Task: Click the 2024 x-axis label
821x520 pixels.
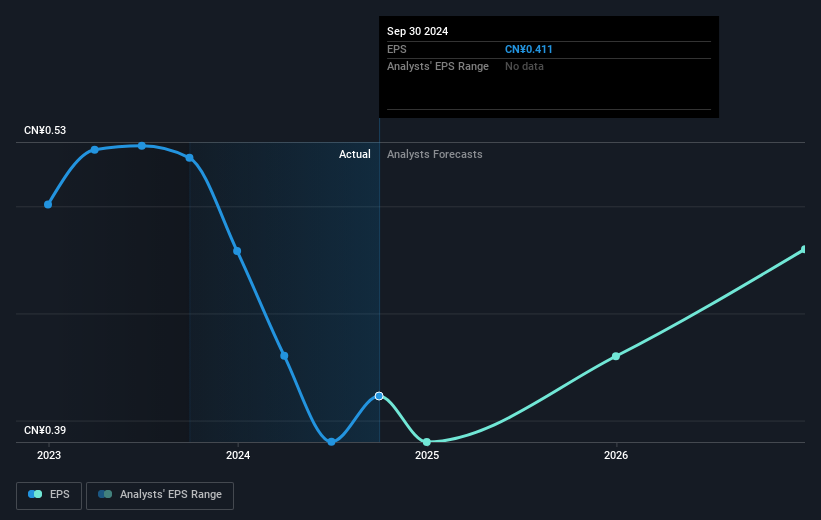Action: (x=238, y=456)
